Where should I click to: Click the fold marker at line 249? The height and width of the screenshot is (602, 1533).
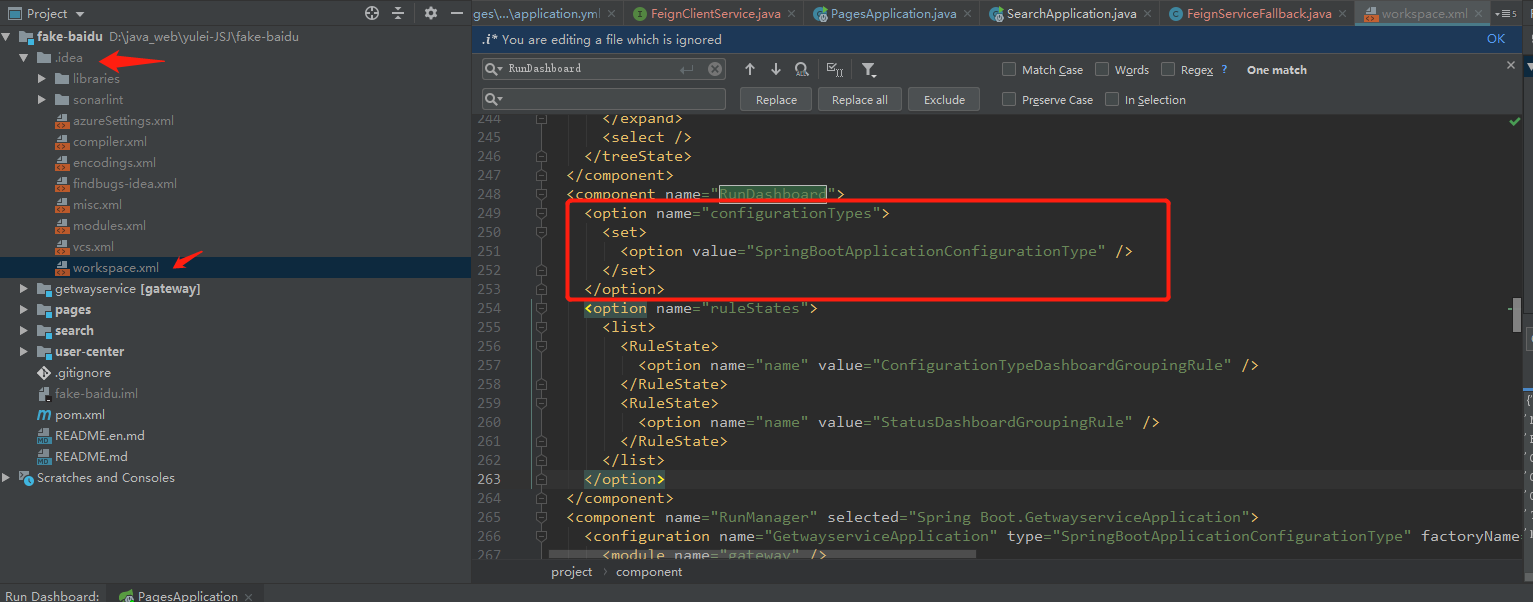(x=541, y=213)
